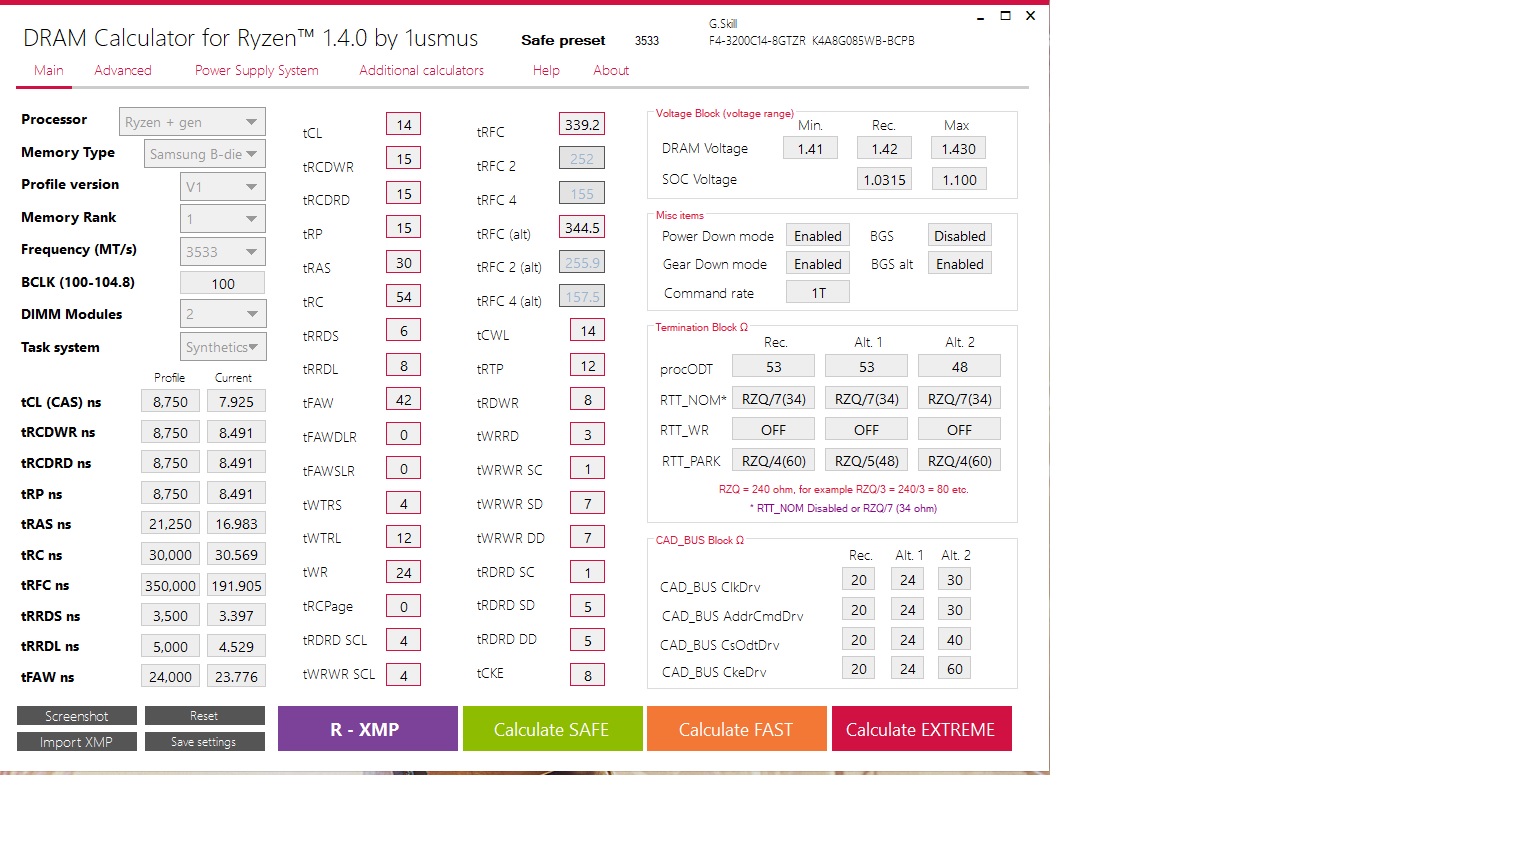The height and width of the screenshot is (864, 1536).
Task: Minimize the DRAM Calculator window
Action: tap(980, 16)
